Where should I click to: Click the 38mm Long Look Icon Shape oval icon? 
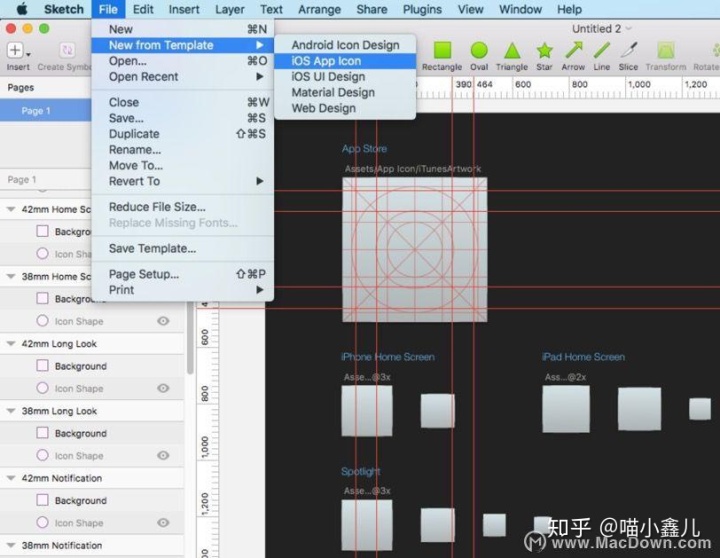click(42, 455)
